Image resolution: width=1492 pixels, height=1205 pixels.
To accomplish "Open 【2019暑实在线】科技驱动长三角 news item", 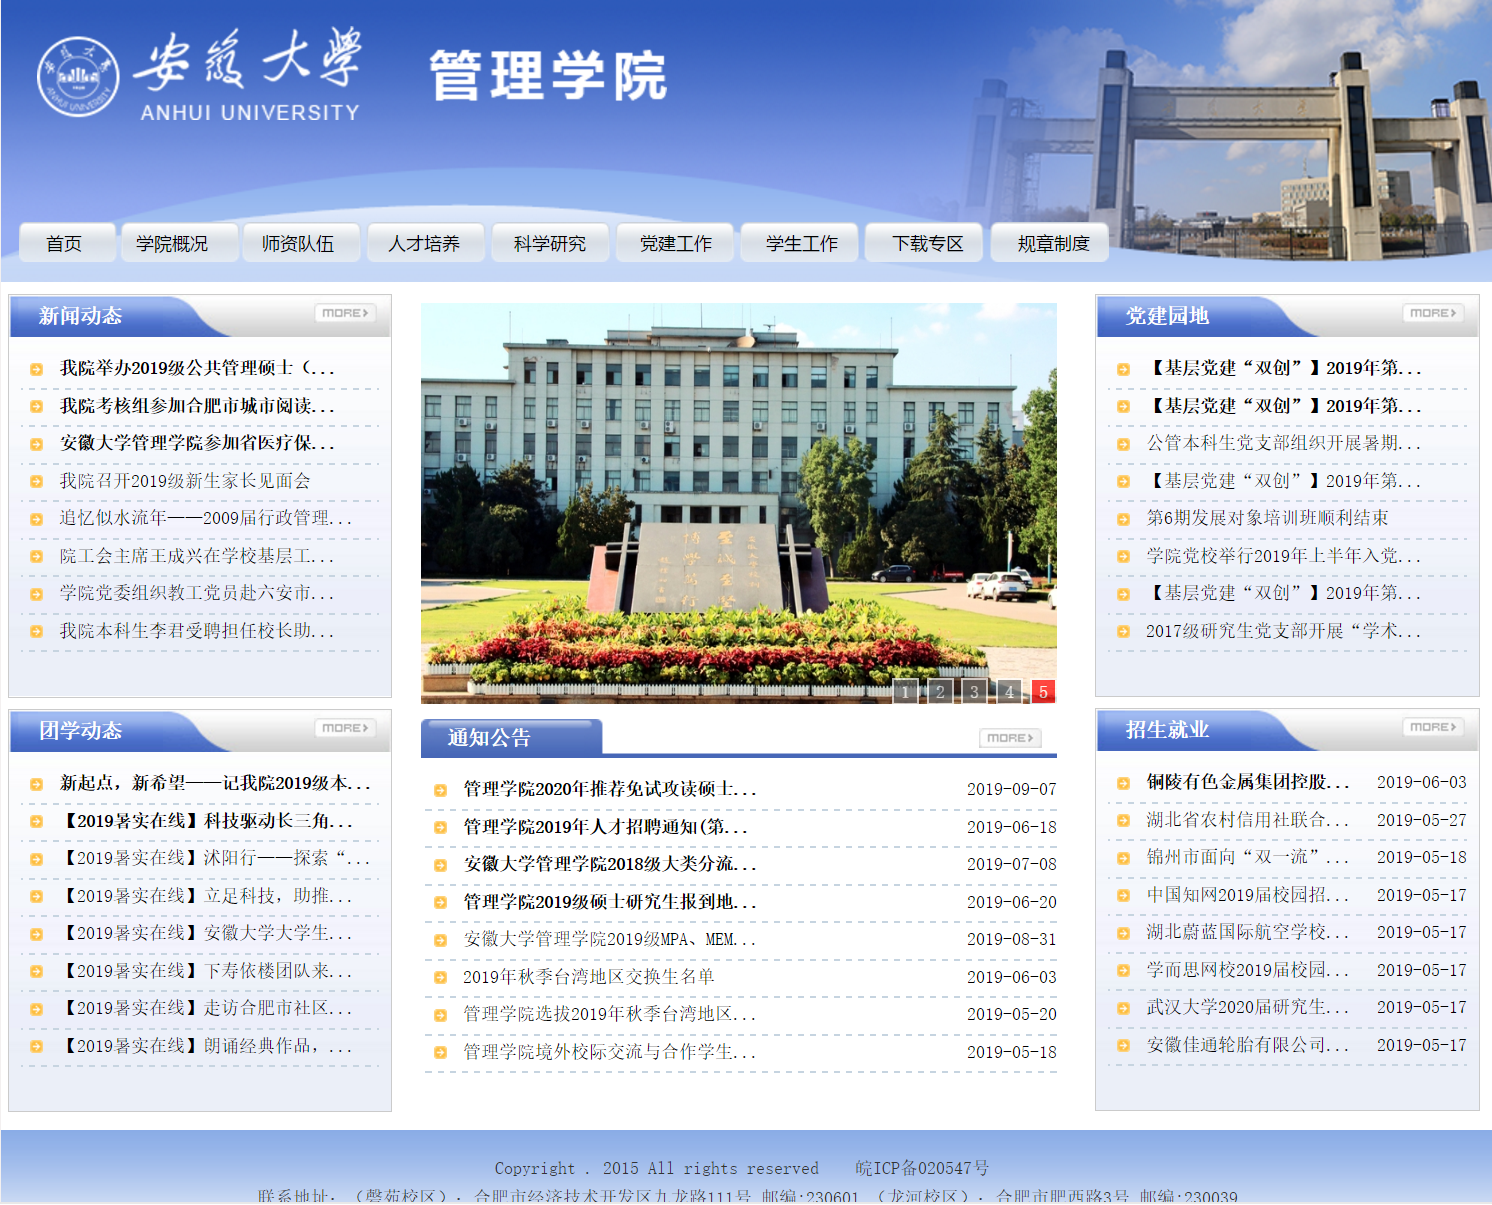I will [205, 822].
